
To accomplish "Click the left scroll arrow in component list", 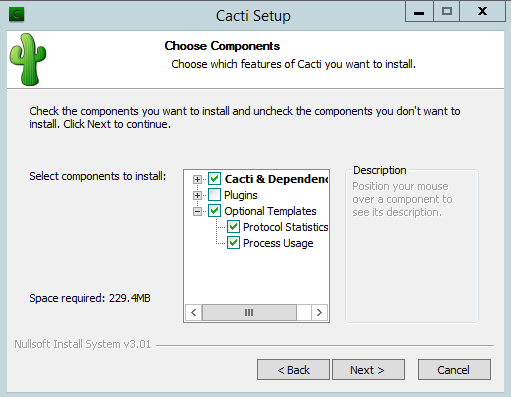I will [x=194, y=312].
